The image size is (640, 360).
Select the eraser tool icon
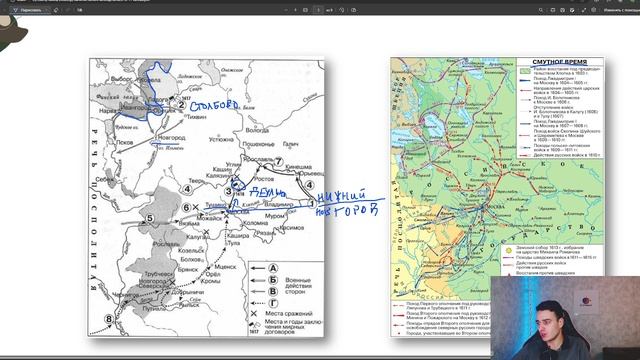pyautogui.click(x=56, y=10)
